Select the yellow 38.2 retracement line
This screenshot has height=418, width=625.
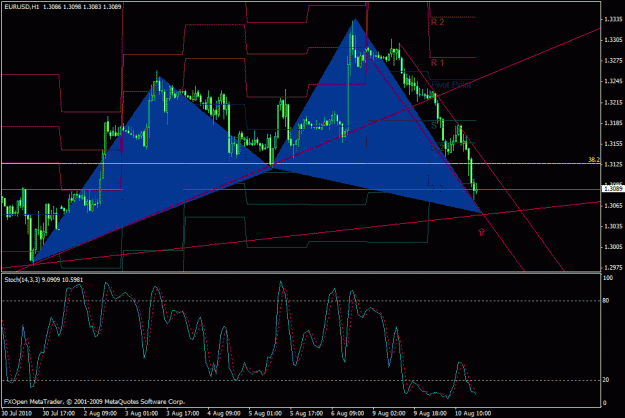pyautogui.click(x=301, y=163)
